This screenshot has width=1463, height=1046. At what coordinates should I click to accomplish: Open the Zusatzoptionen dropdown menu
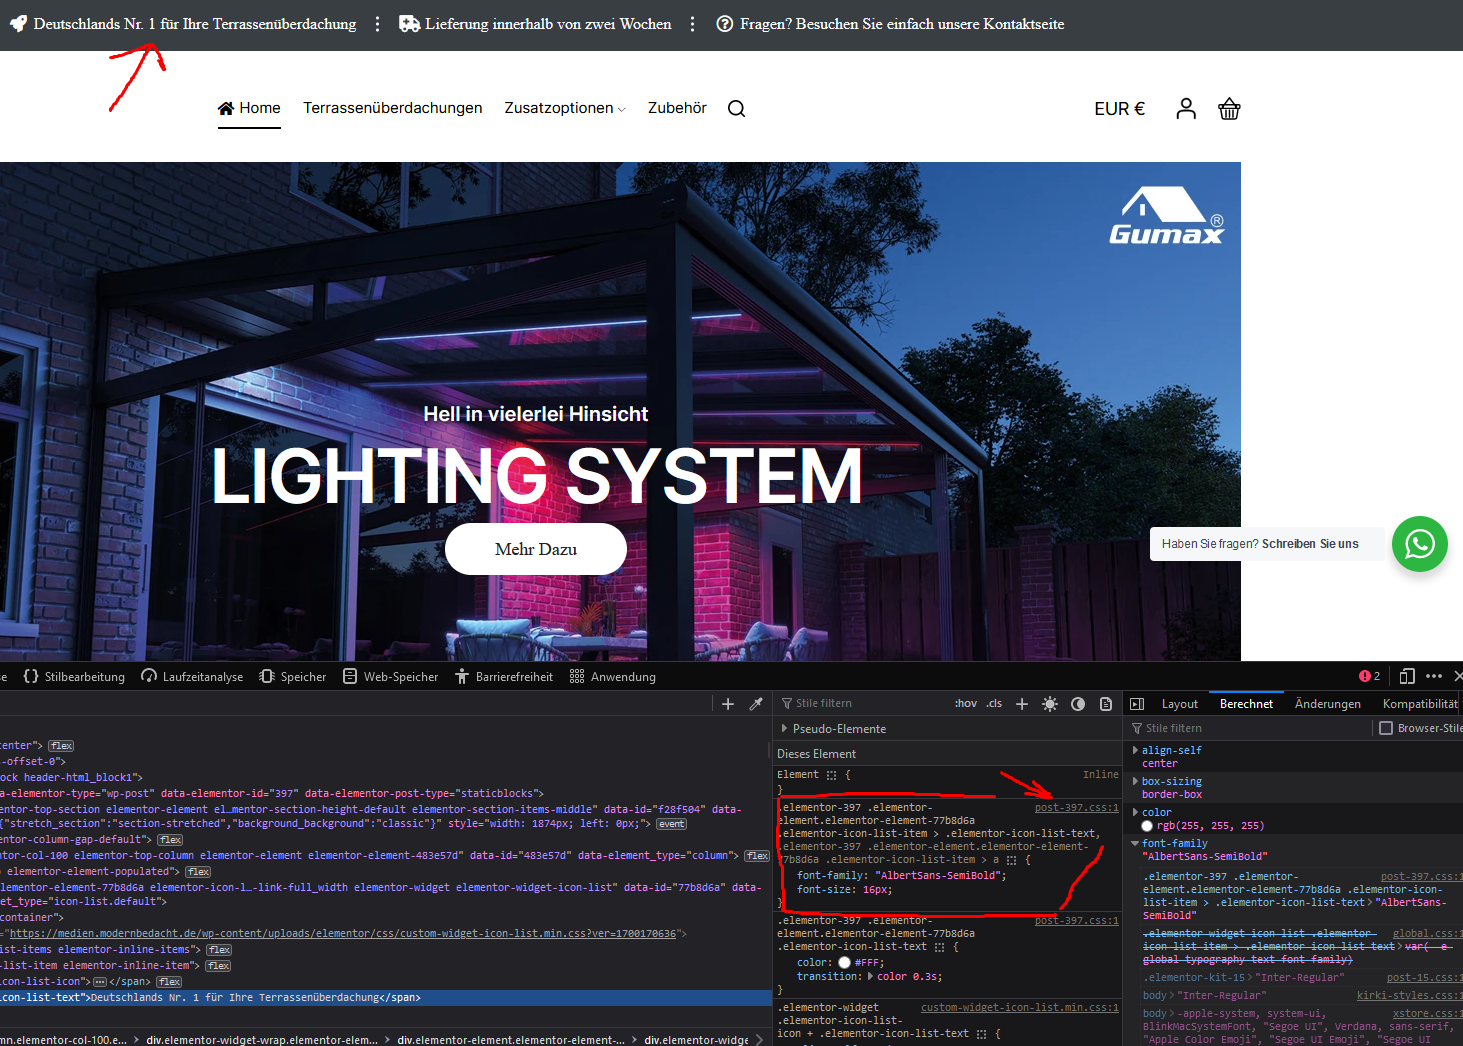click(x=565, y=108)
